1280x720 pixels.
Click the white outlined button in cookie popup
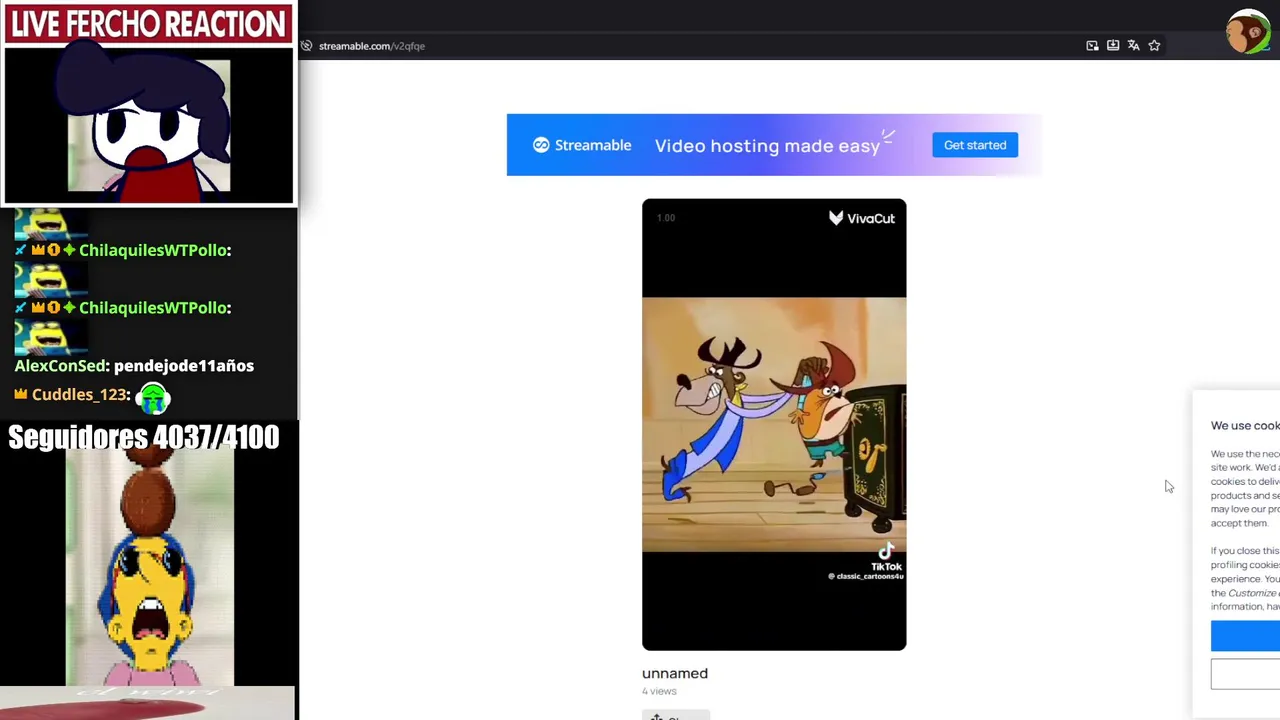click(x=1245, y=674)
